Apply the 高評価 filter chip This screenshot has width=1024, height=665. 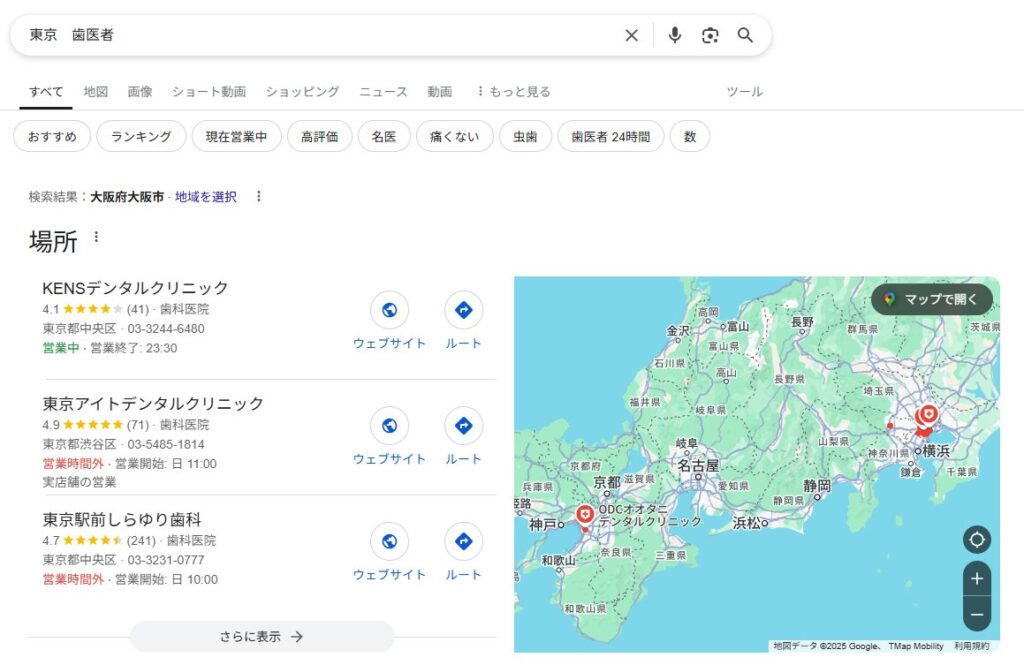(x=320, y=137)
